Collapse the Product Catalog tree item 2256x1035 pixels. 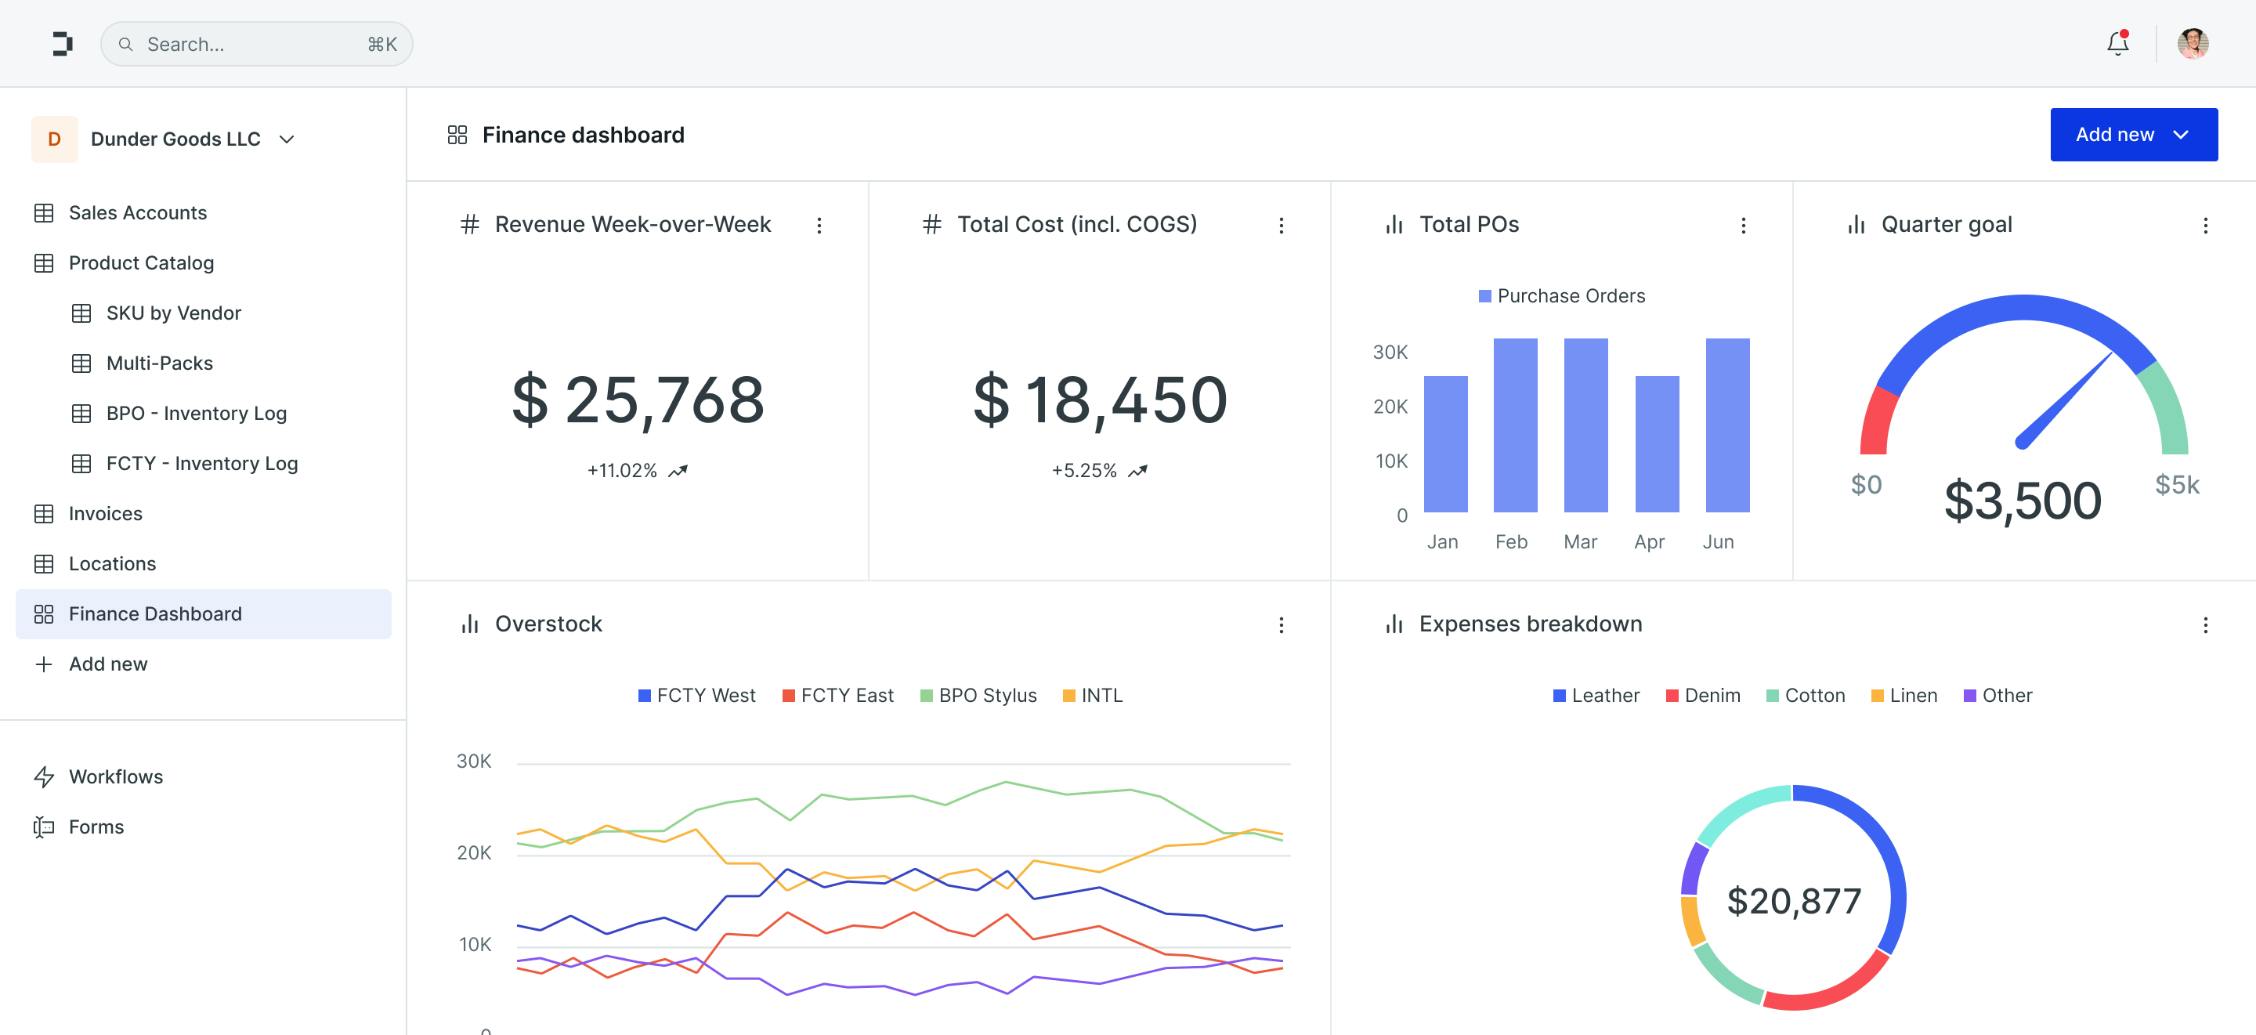pos(141,263)
